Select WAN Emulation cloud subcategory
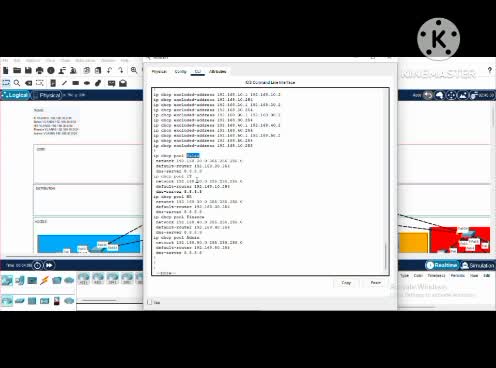Viewport: 496px width, 368px height. coord(69,301)
